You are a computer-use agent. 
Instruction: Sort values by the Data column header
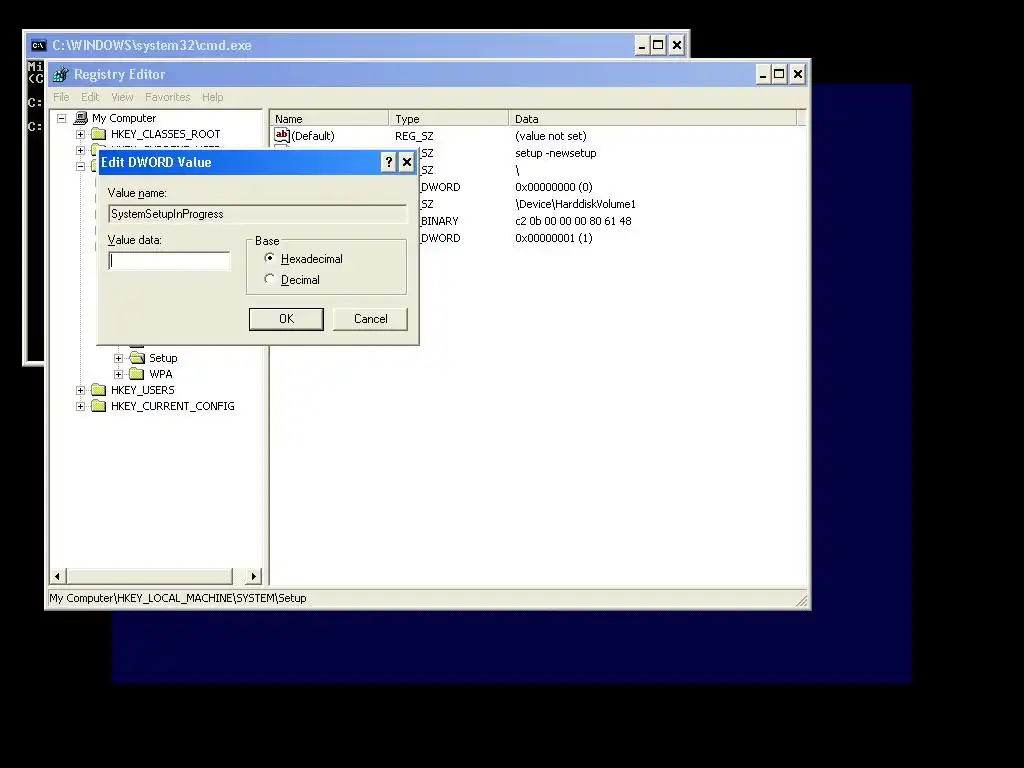[x=653, y=119]
